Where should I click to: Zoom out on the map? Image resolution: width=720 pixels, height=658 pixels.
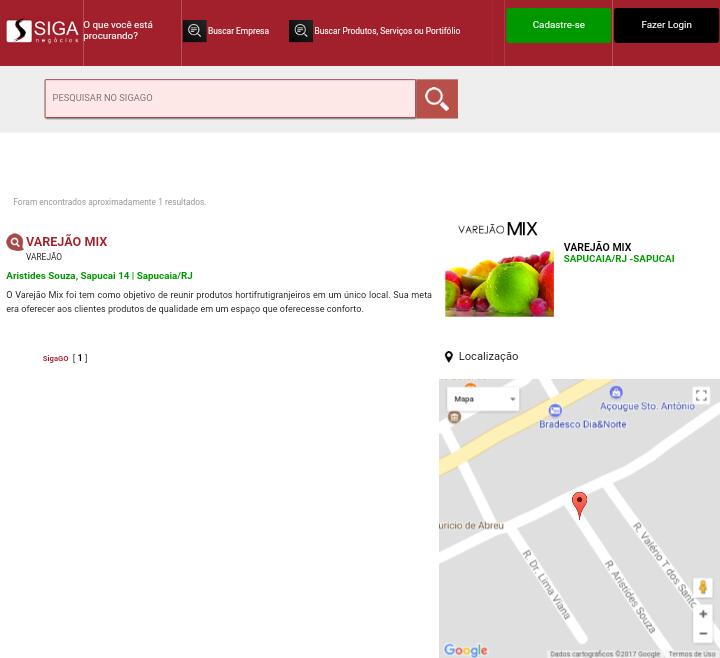click(x=703, y=634)
